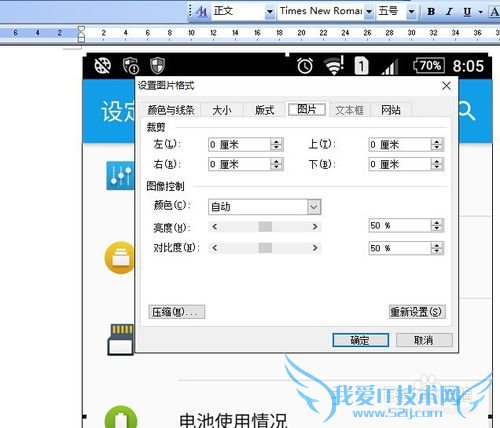500x428 pixels.
Task: Click the 取消 cancel button
Action: (x=424, y=340)
